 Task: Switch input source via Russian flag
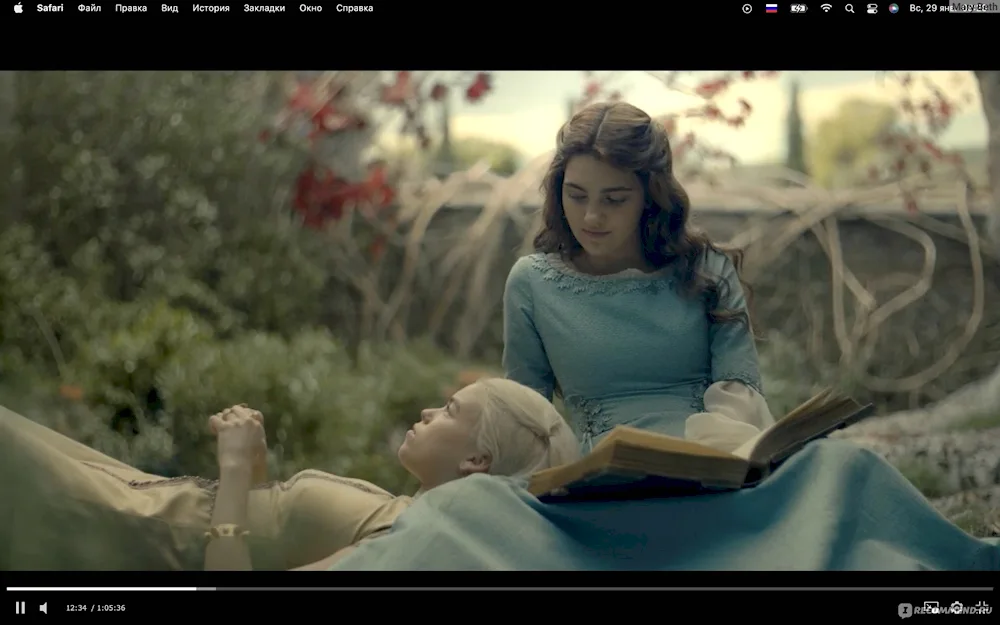(x=772, y=8)
